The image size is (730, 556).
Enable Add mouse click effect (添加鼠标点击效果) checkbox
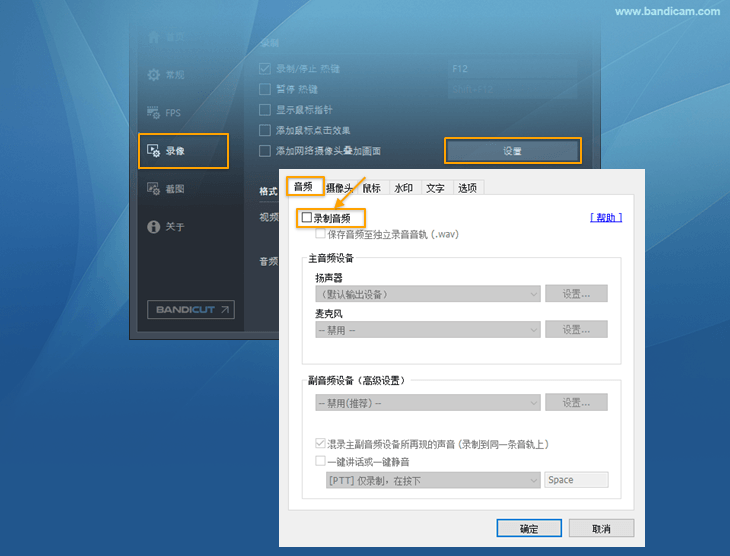[265, 130]
